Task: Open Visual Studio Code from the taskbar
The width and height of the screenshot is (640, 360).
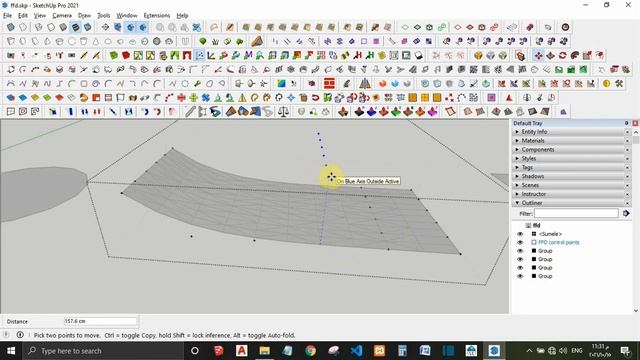Action: [x=356, y=351]
